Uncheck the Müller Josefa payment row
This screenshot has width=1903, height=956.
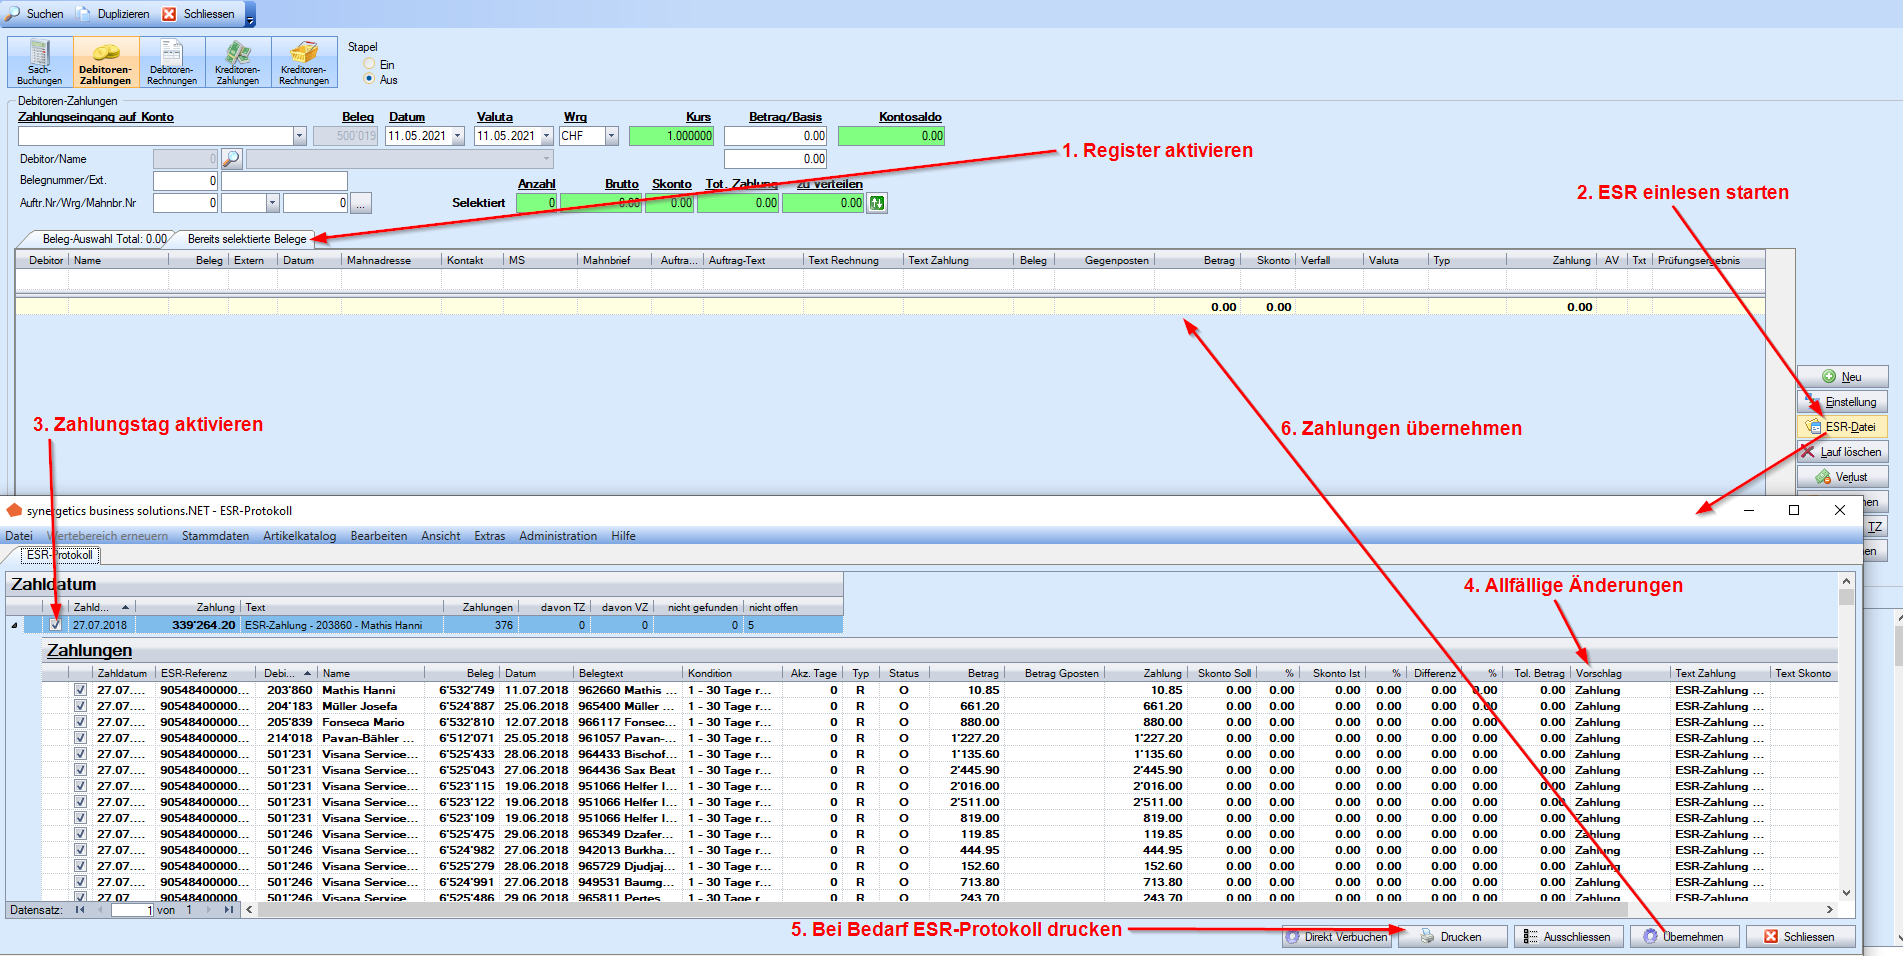(80, 706)
